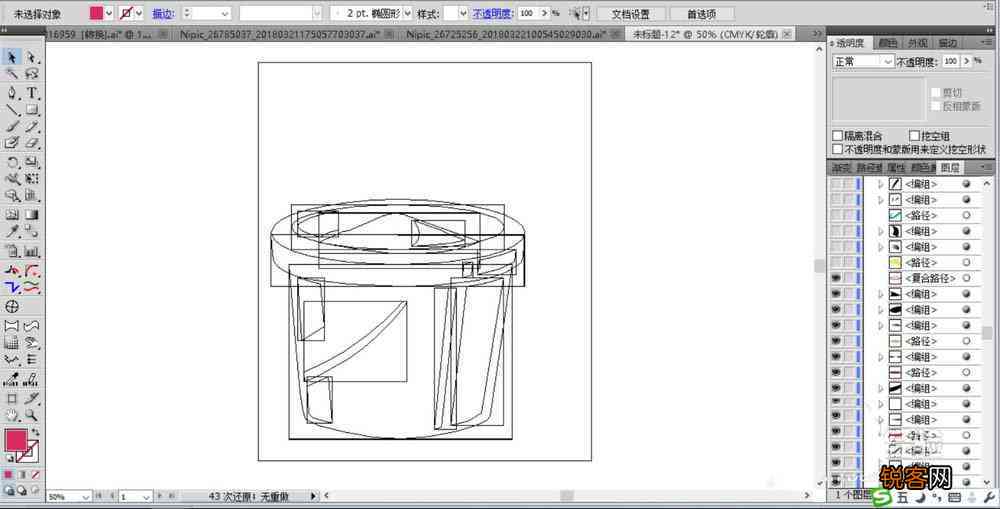This screenshot has height=509, width=1000.
Task: Select the Symbol Sprayer tool
Action: click(11, 251)
